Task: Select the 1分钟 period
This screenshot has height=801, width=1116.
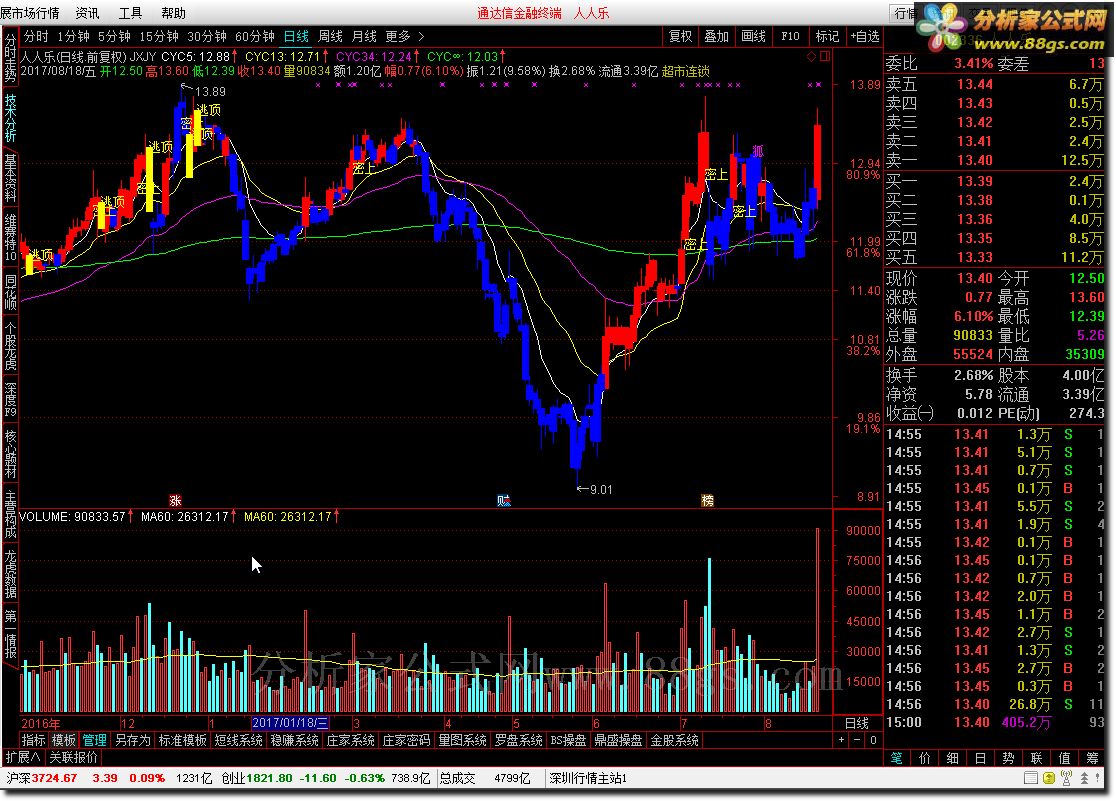Action: pos(73,36)
